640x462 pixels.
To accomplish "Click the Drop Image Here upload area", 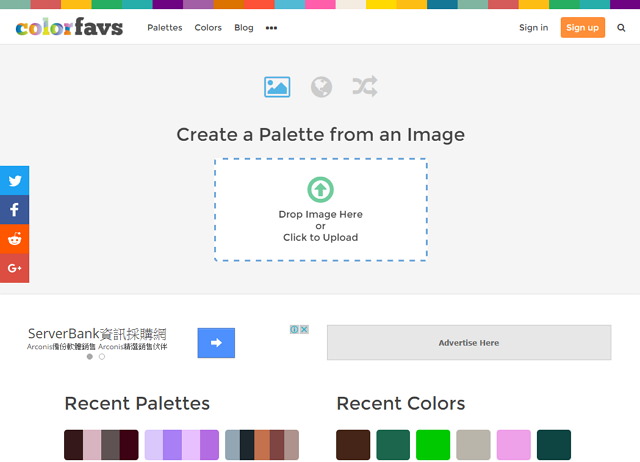I will click(x=320, y=225).
